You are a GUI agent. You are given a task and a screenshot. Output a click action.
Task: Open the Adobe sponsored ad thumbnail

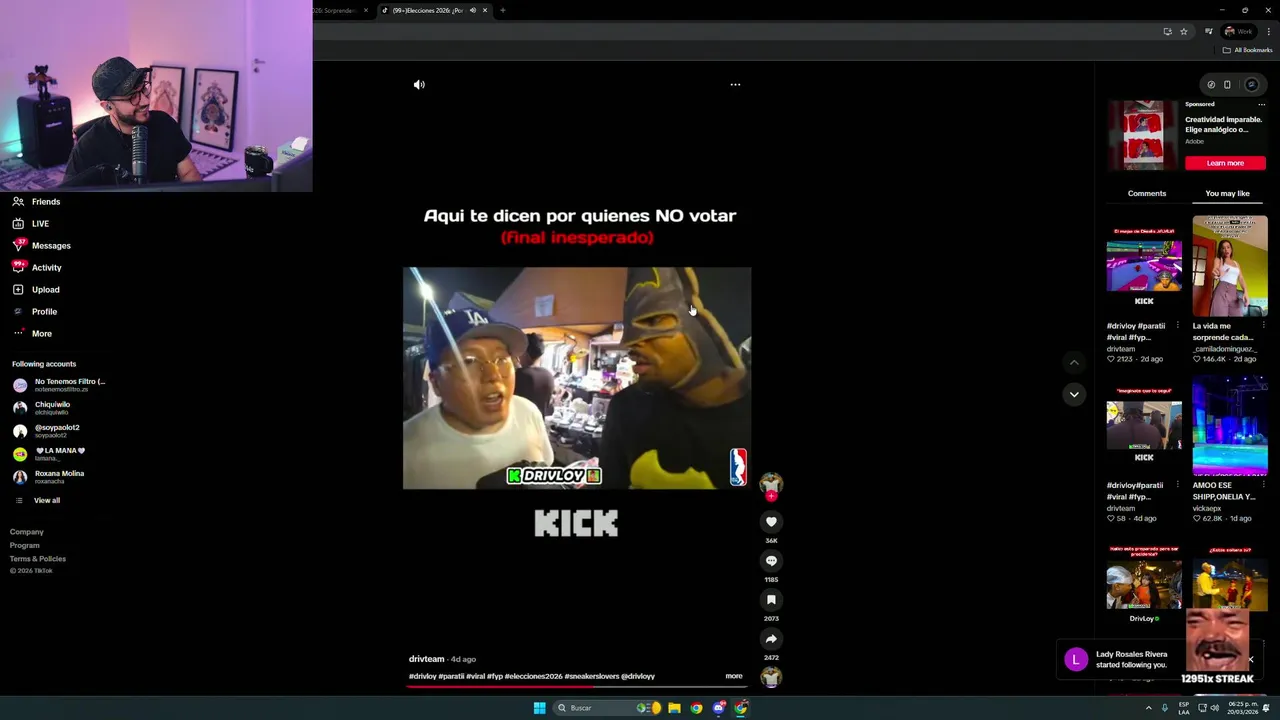coord(1143,135)
